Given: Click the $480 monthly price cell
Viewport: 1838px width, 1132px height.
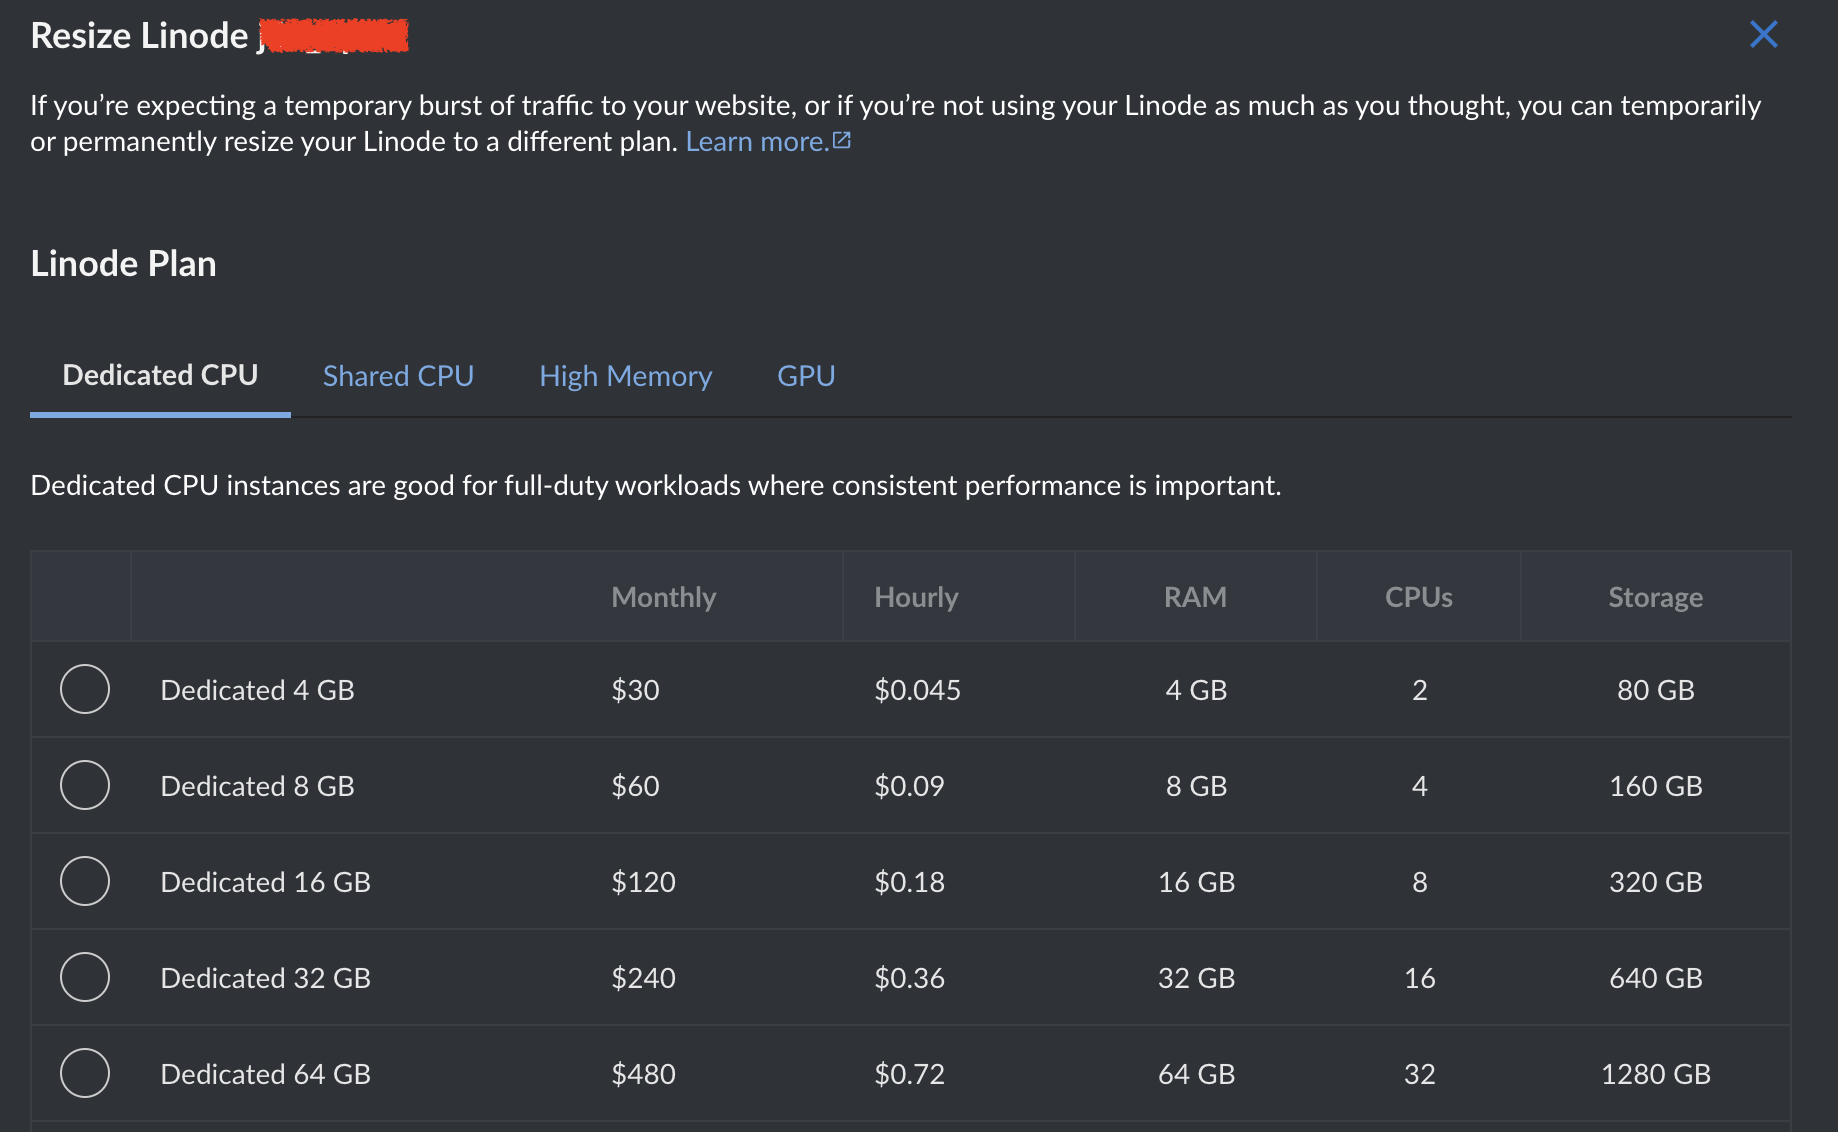Looking at the screenshot, I should 644,1074.
